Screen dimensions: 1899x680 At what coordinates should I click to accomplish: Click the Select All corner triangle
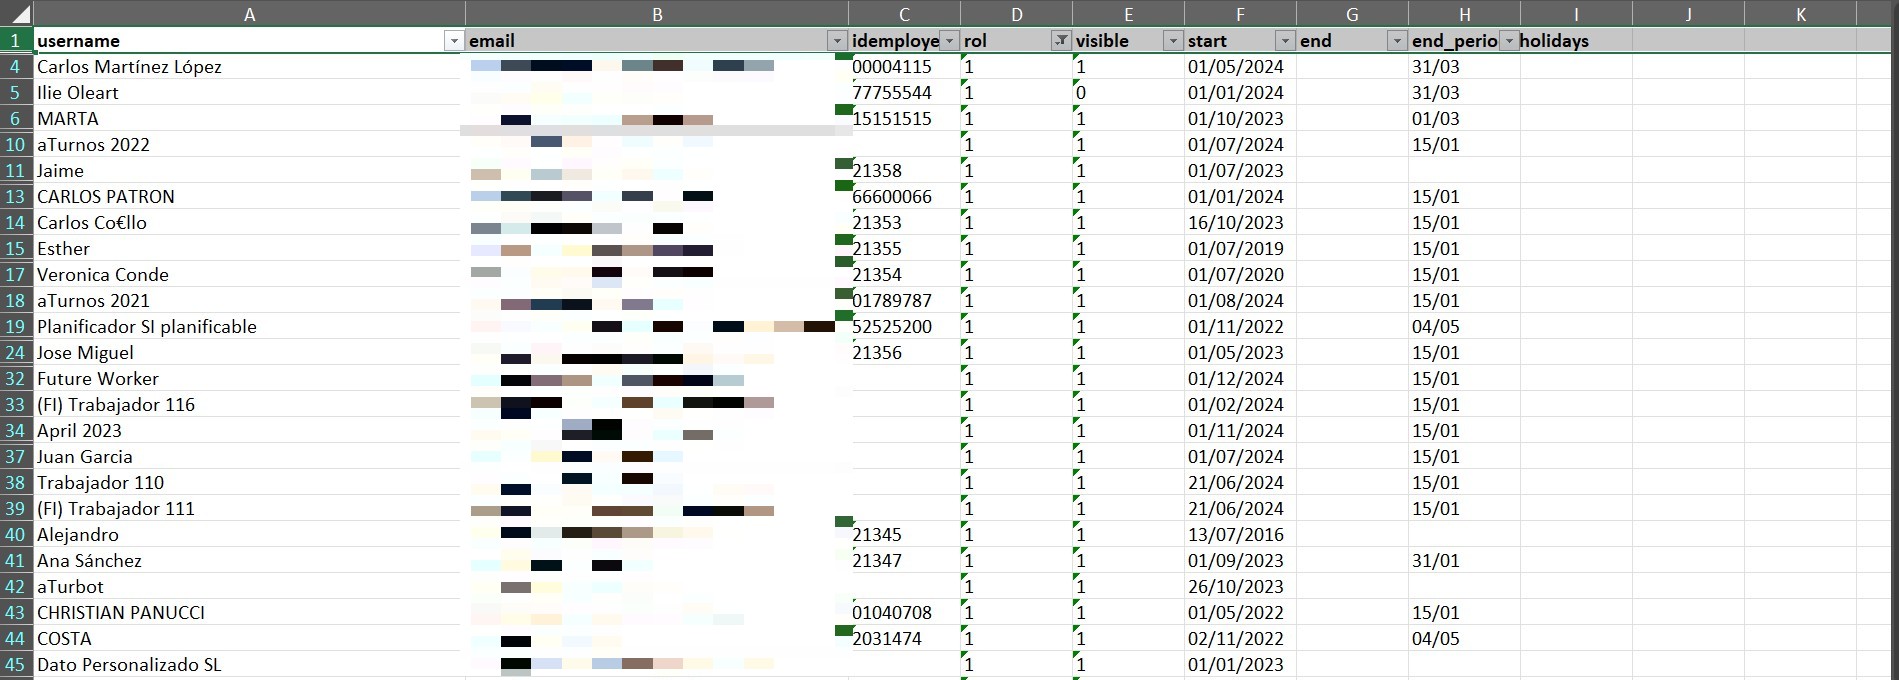17,14
